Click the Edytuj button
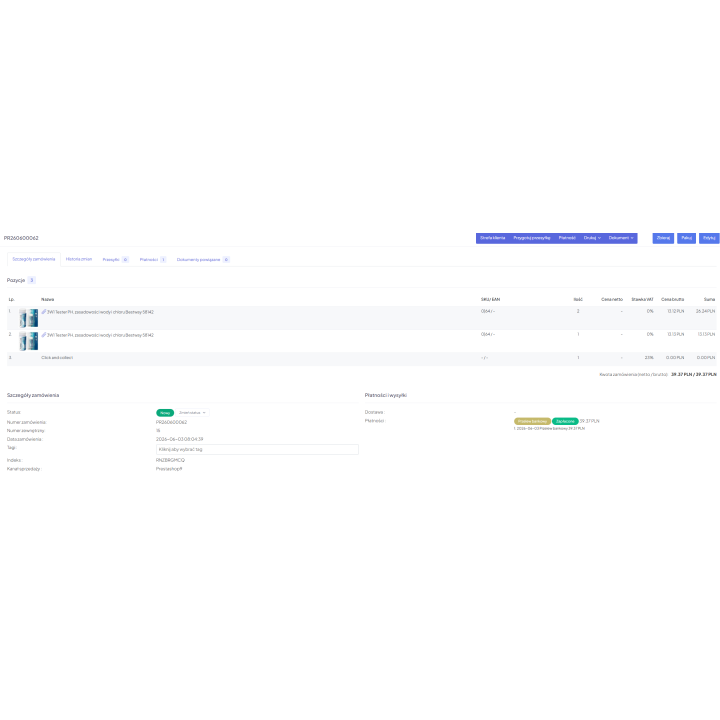Viewport: 720px width, 720px height. click(x=709, y=238)
